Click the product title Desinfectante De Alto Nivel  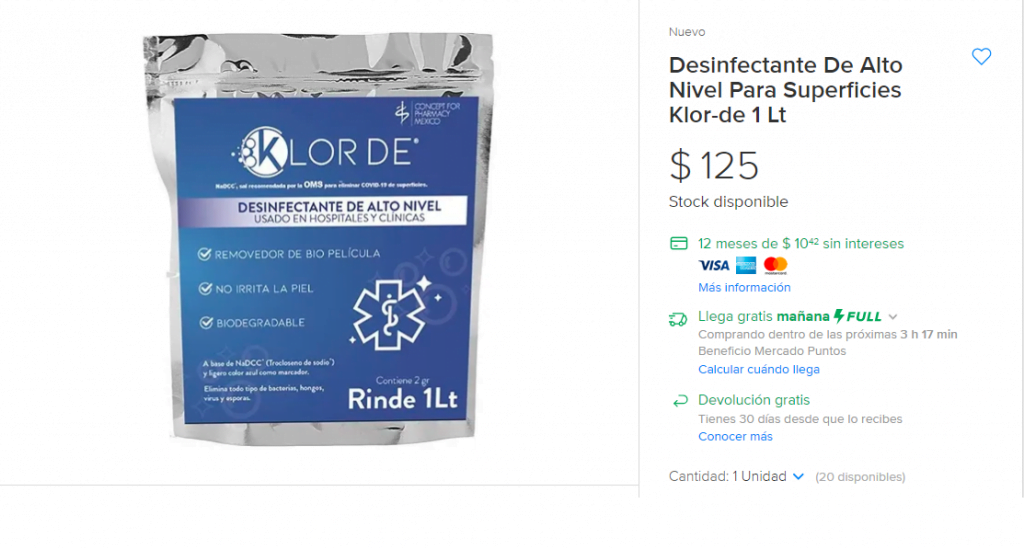786,90
